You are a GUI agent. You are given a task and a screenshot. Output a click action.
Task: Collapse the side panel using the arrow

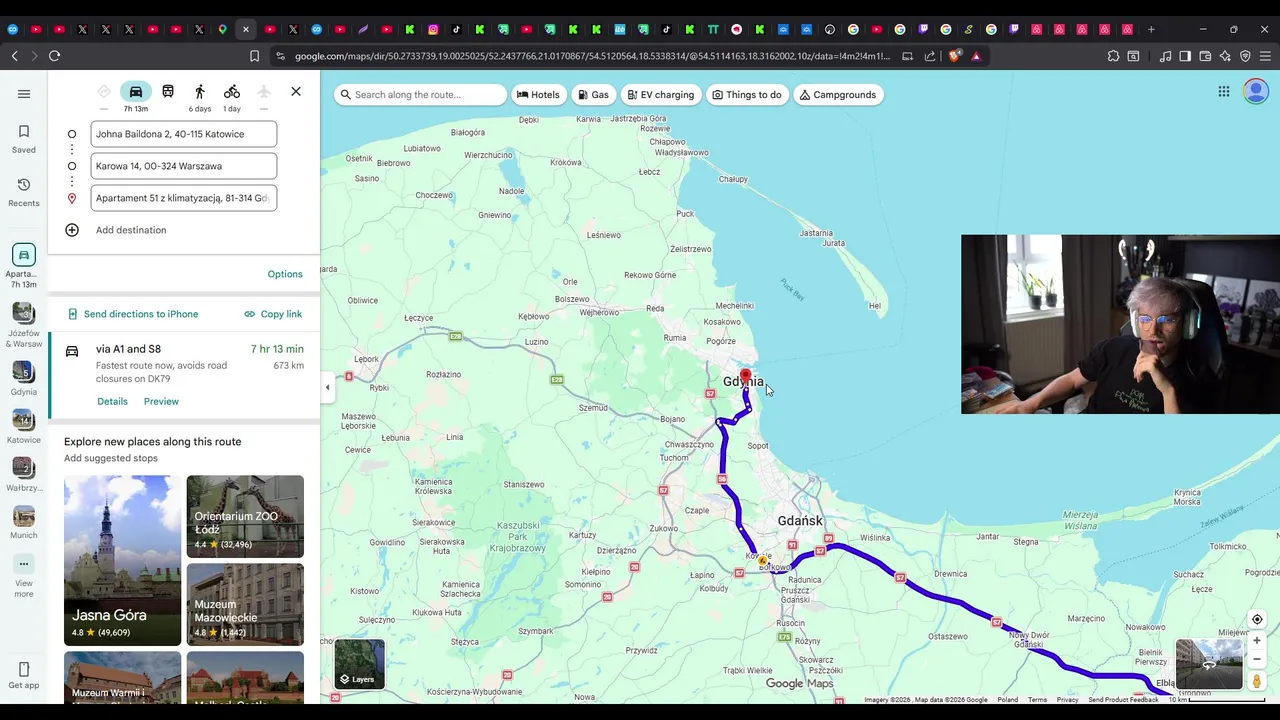[x=327, y=387]
